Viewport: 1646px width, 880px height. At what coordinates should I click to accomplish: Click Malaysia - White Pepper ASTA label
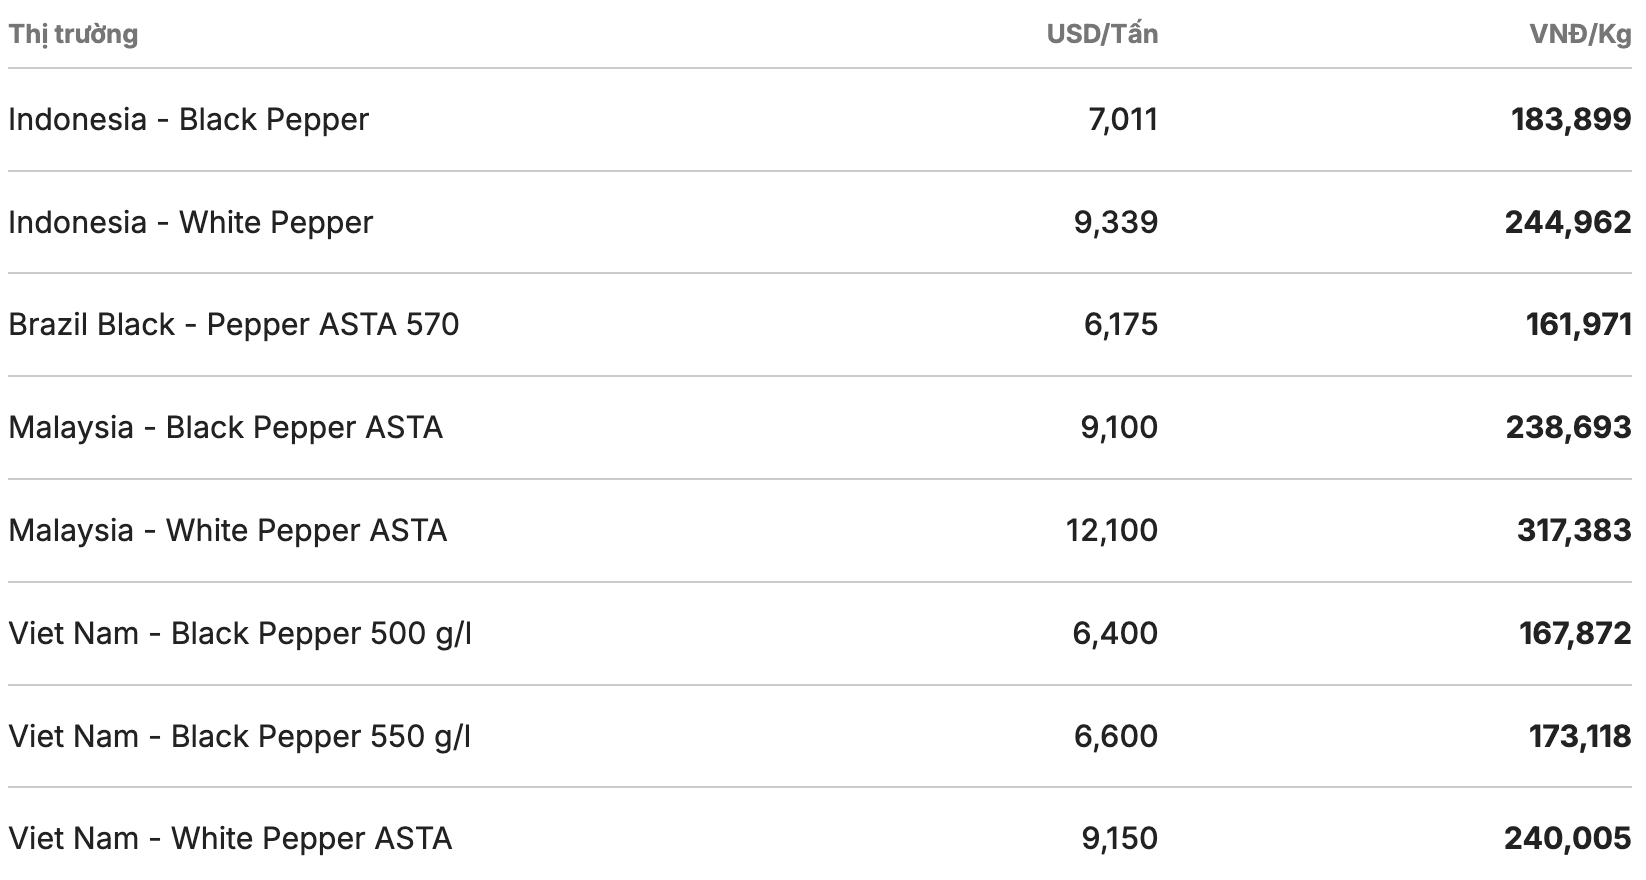pos(228,530)
